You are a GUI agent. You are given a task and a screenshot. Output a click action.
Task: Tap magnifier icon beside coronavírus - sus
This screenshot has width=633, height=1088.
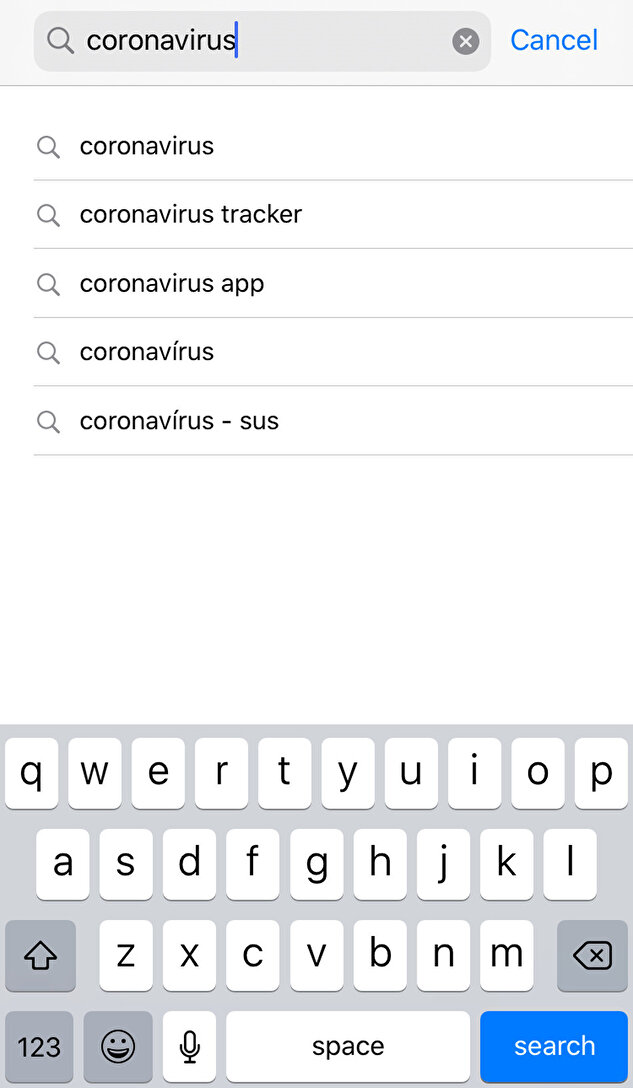(48, 422)
